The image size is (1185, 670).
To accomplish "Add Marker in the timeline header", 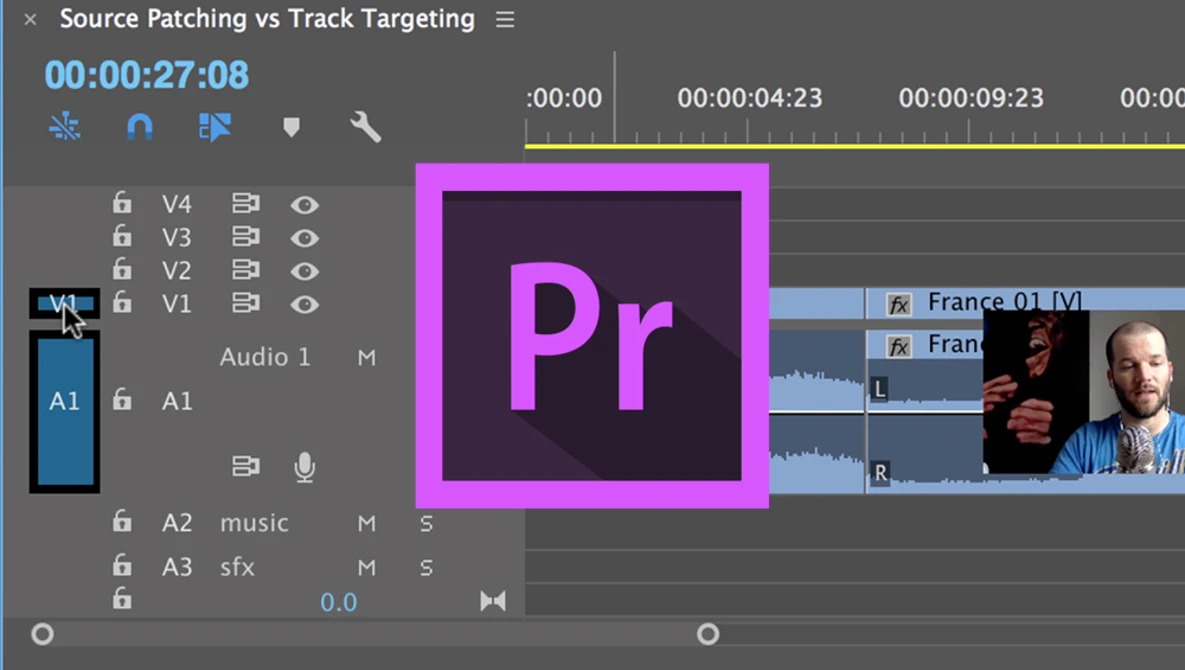I will click(x=291, y=127).
